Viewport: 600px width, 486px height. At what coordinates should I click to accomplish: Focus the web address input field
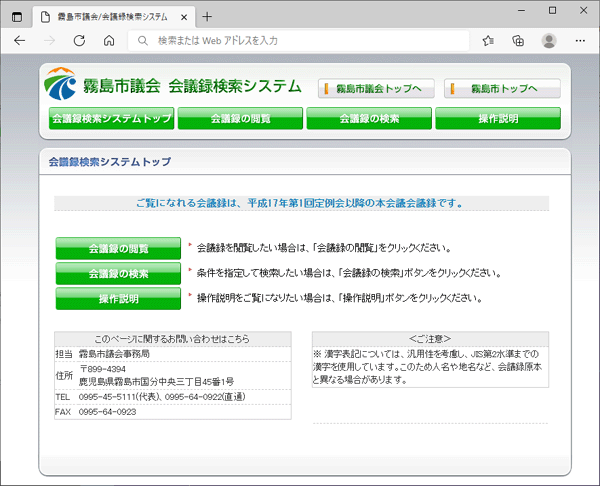pos(298,41)
